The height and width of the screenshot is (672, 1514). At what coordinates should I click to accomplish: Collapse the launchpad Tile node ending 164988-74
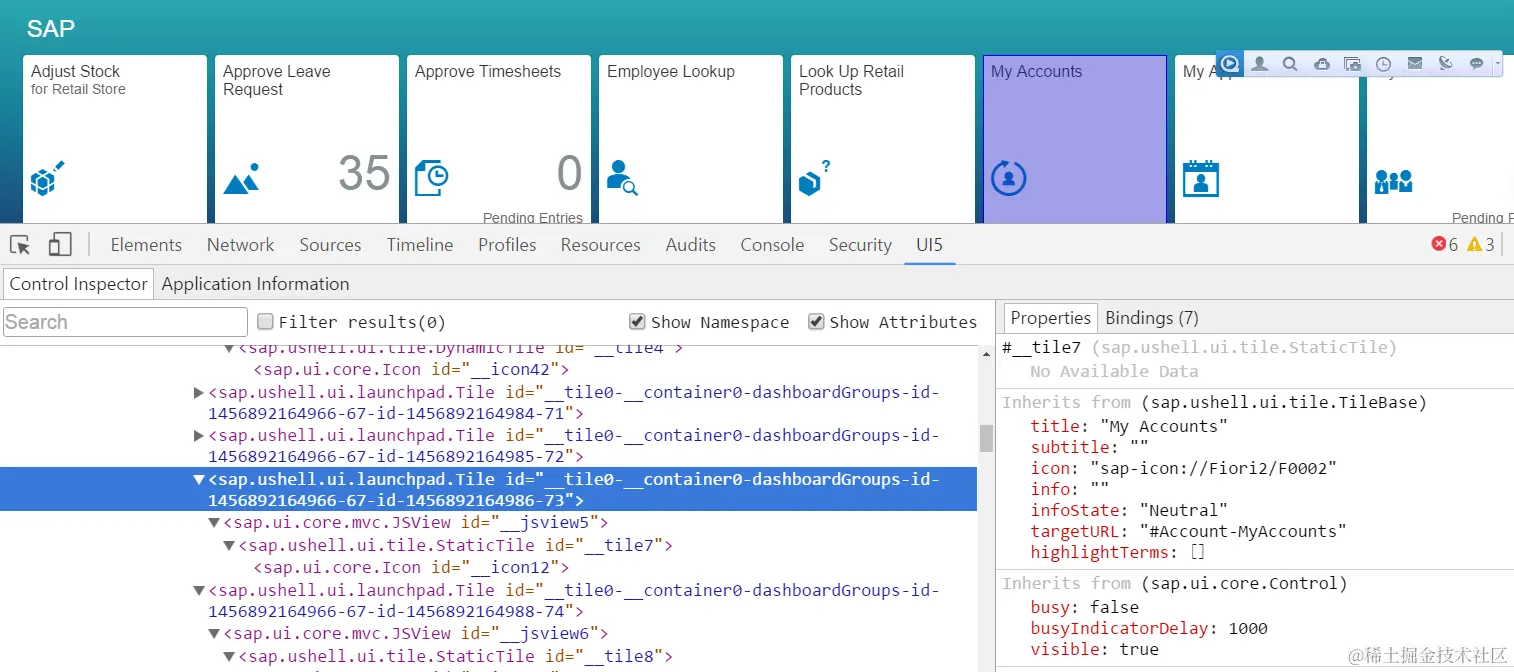[x=198, y=590]
